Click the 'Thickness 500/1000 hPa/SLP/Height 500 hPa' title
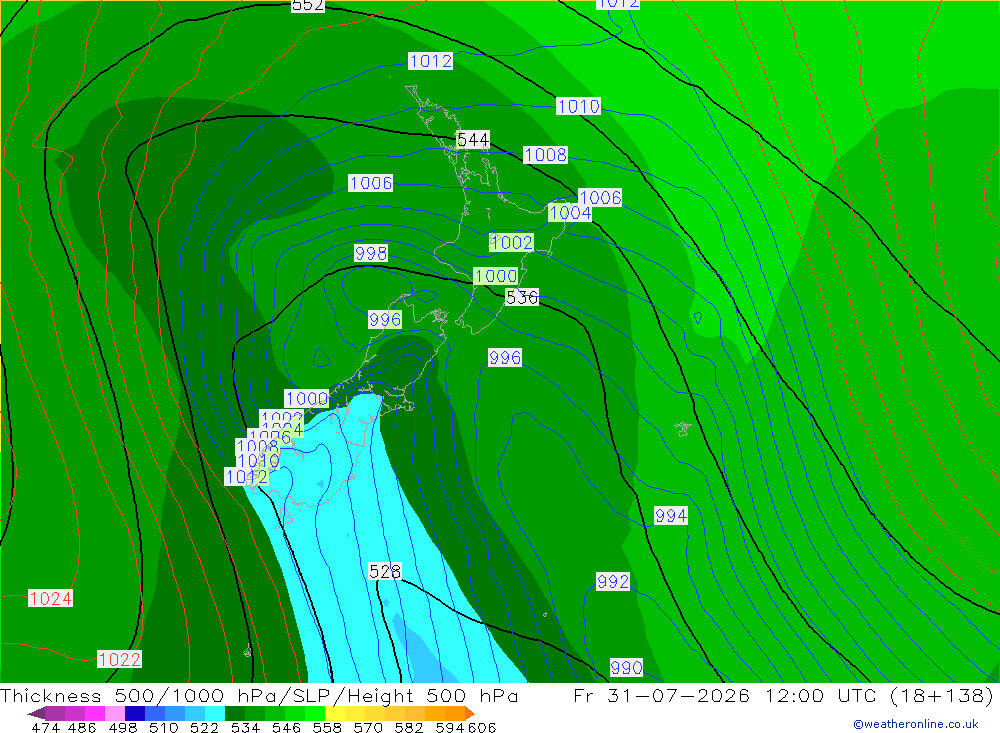This screenshot has height=733, width=1000. (x=259, y=695)
